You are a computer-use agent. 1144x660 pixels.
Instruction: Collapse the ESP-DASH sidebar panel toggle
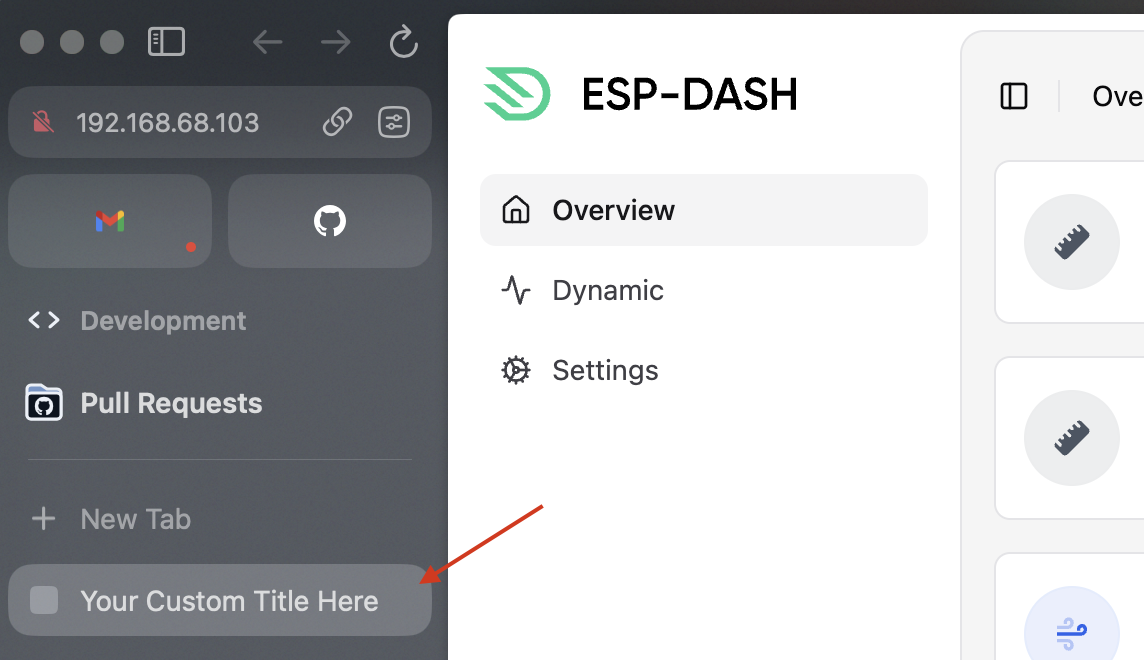click(1013, 96)
